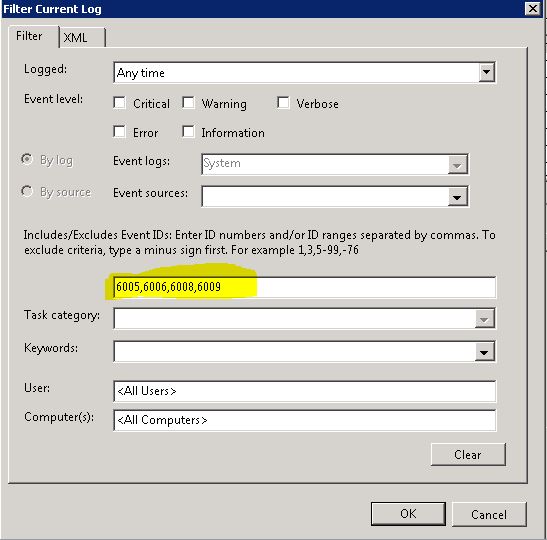Open the Event logs System dropdown

(x=335, y=164)
